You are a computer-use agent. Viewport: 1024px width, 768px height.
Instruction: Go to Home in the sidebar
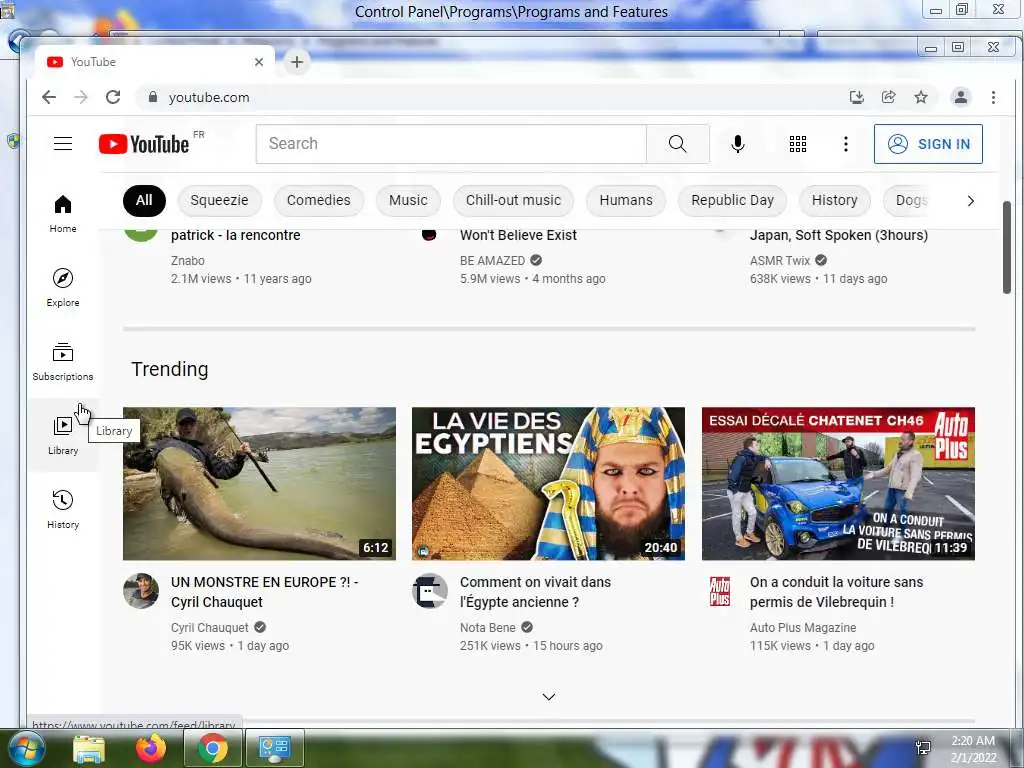click(63, 214)
